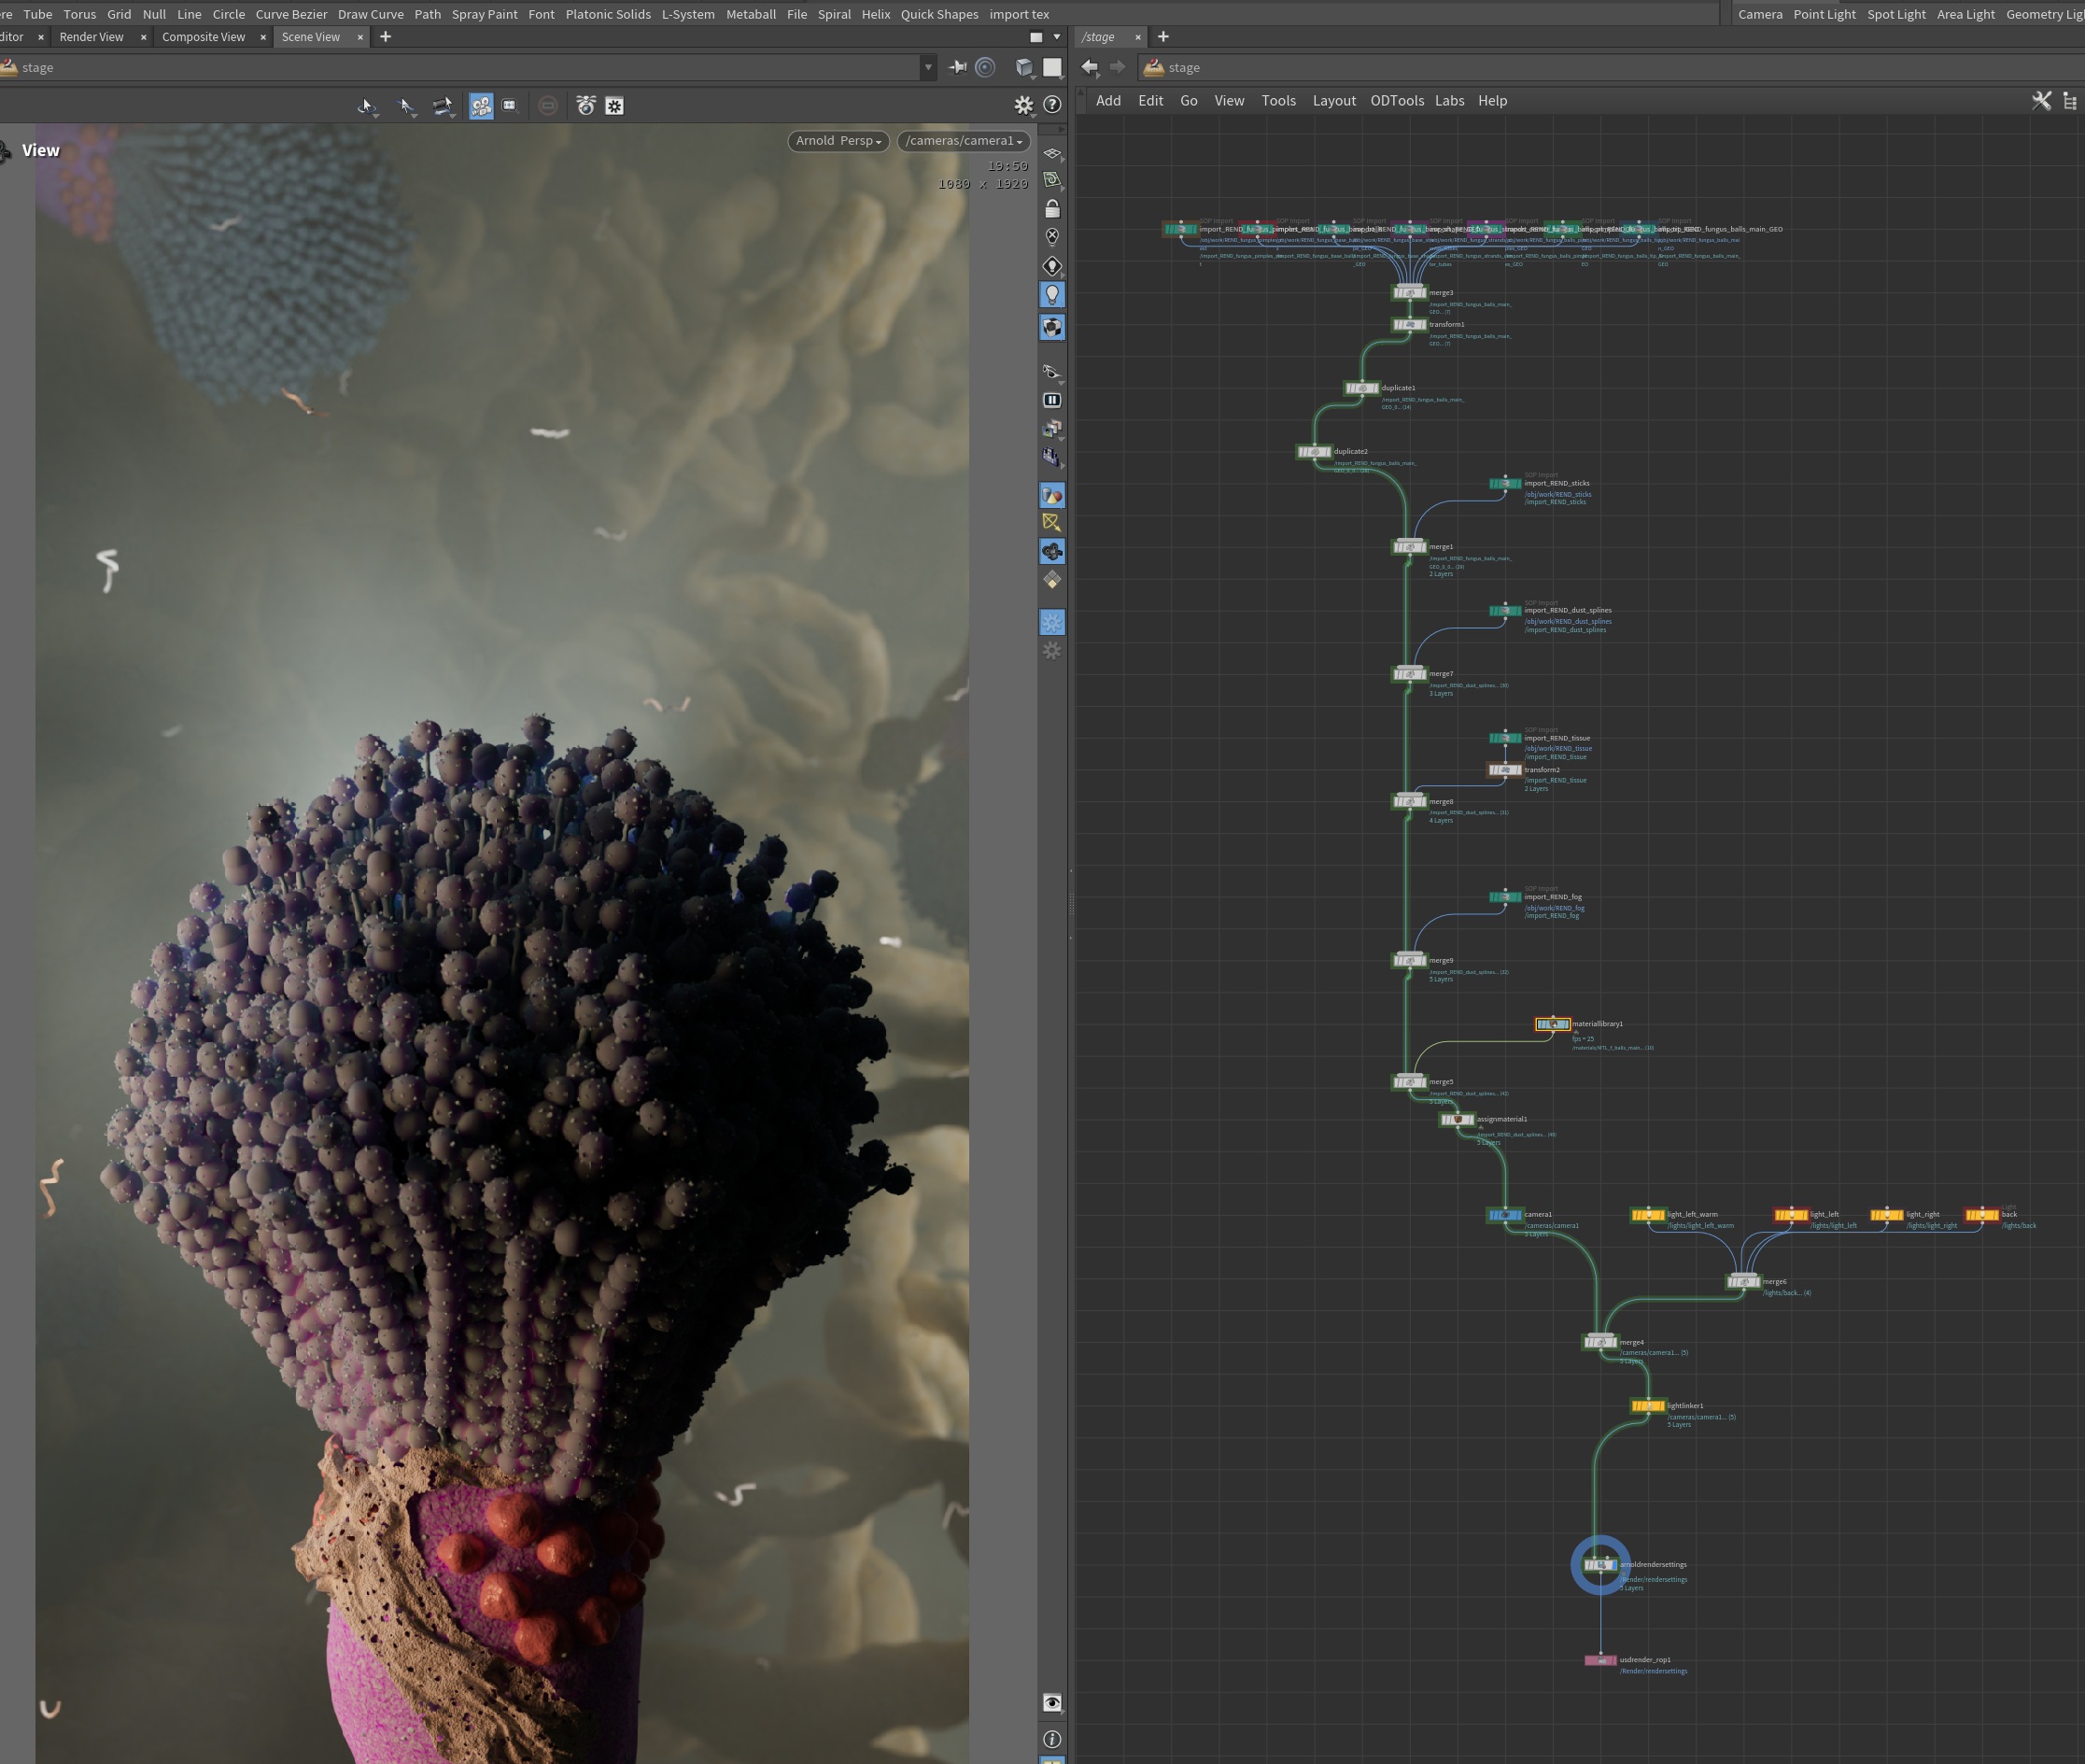The width and height of the screenshot is (2085, 1764).
Task: Activate the viewport select tool
Action: 366,106
